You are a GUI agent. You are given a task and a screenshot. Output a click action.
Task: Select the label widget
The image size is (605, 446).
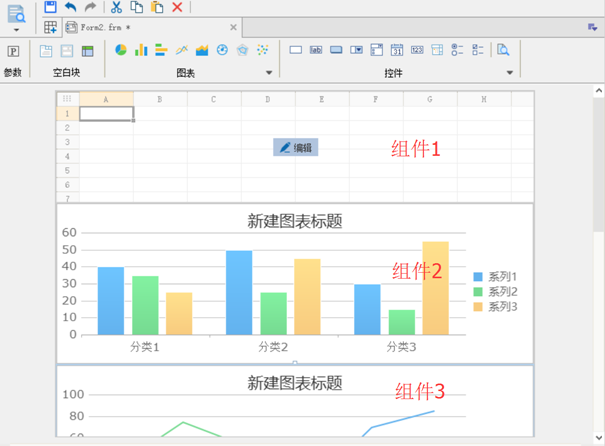pos(316,50)
